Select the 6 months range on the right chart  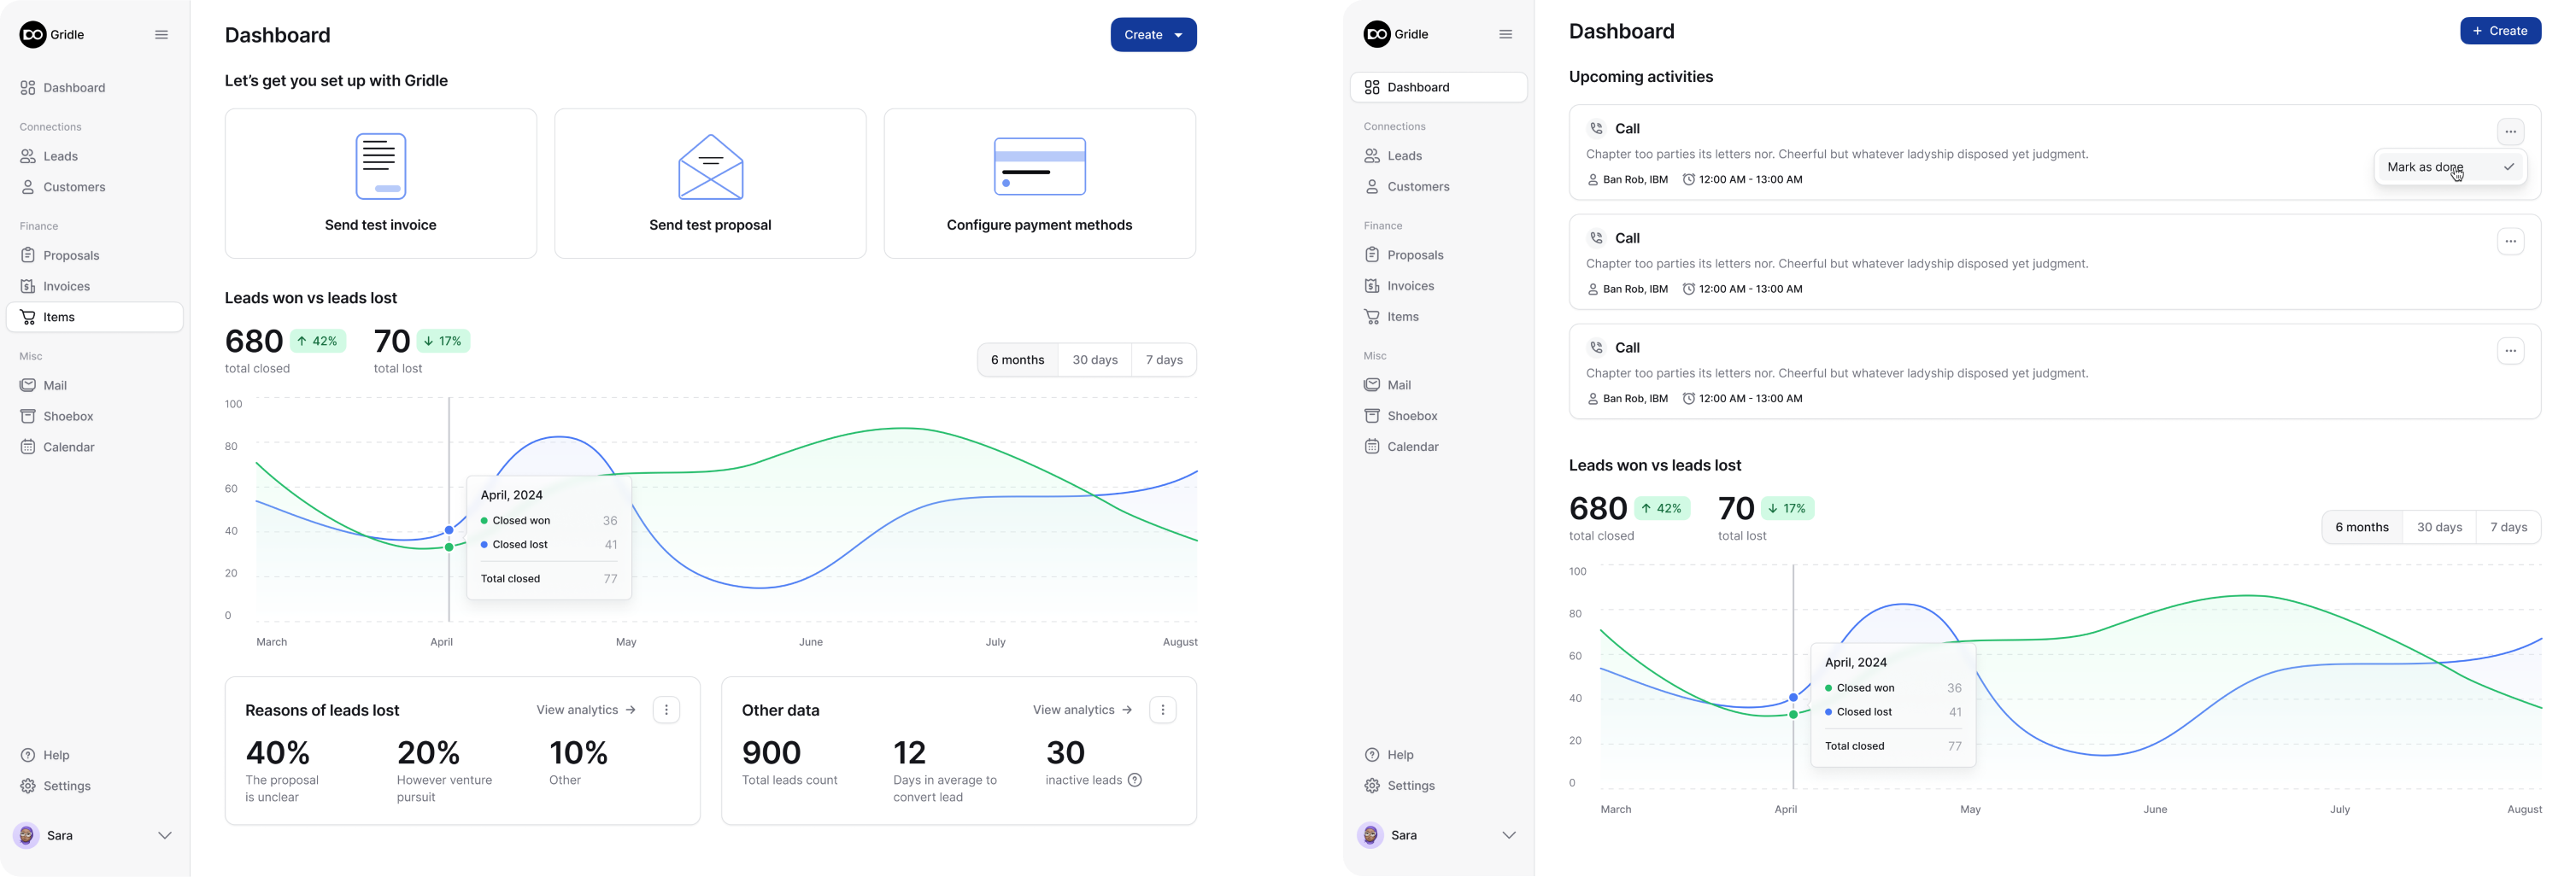tap(2362, 526)
